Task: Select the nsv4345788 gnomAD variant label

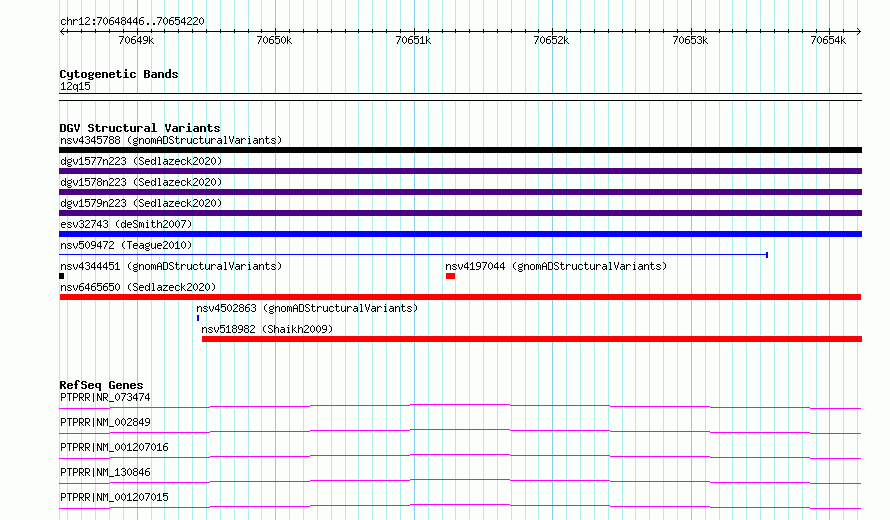Action: pyautogui.click(x=171, y=140)
